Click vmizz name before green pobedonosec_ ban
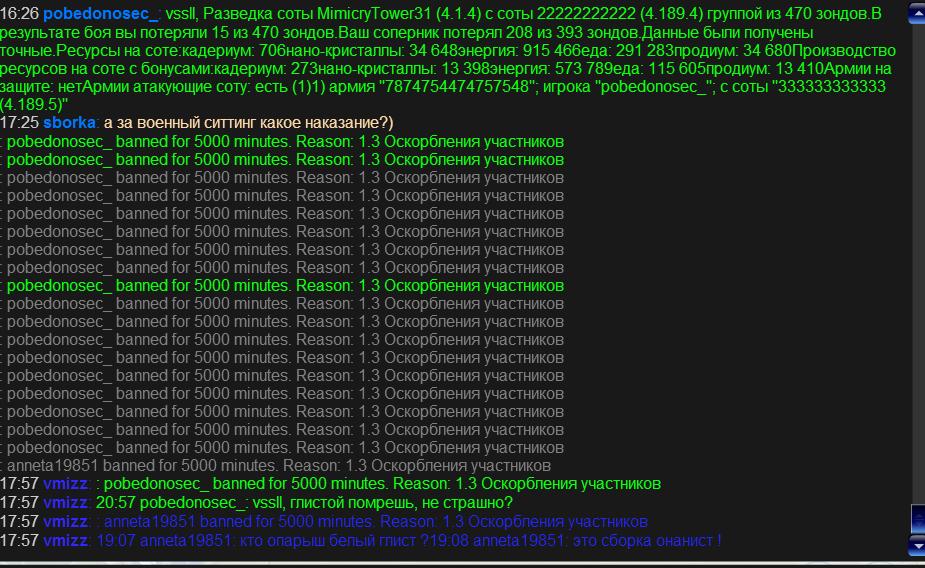This screenshot has width=925, height=568. point(66,484)
